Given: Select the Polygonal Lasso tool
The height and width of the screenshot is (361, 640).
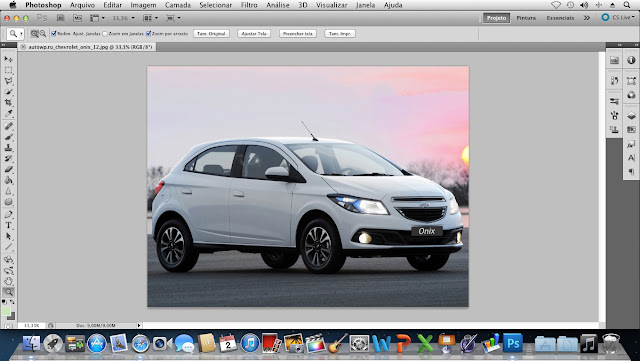Looking at the screenshot, I should (8, 81).
